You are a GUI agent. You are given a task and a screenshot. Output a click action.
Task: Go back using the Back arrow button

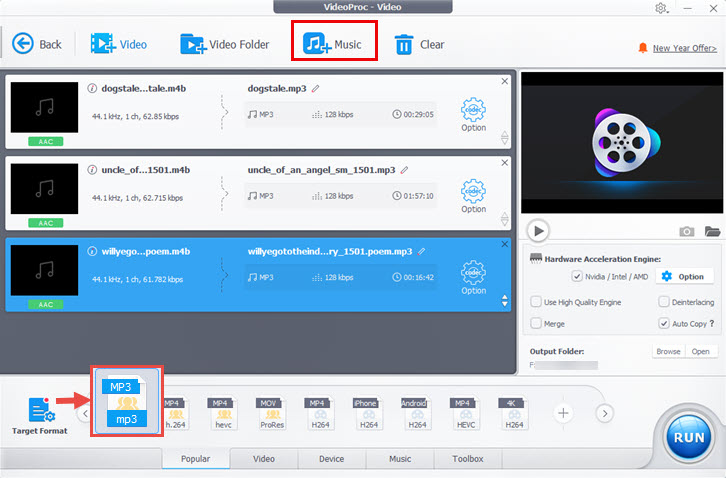(x=36, y=44)
